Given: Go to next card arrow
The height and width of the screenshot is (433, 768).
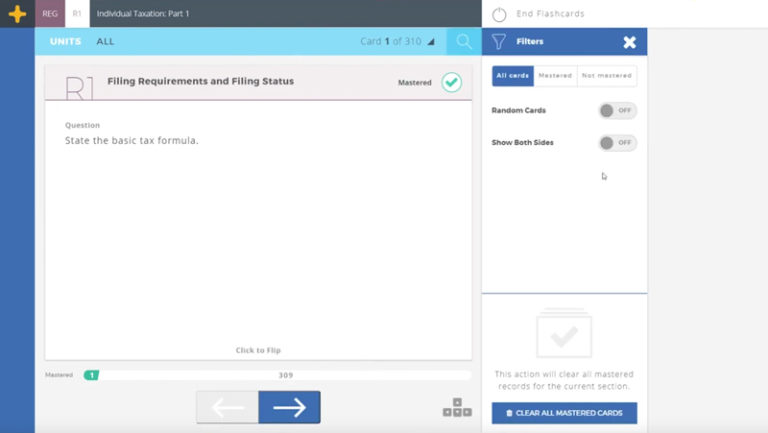Looking at the screenshot, I should pyautogui.click(x=289, y=407).
